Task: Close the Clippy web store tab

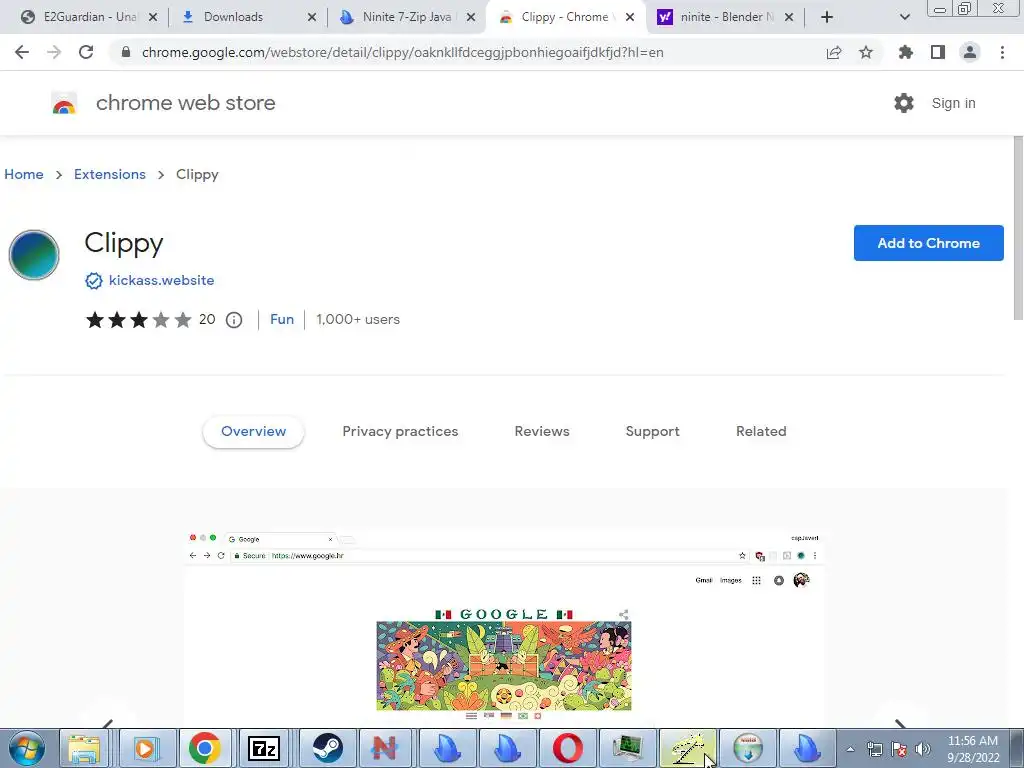Action: pyautogui.click(x=630, y=17)
